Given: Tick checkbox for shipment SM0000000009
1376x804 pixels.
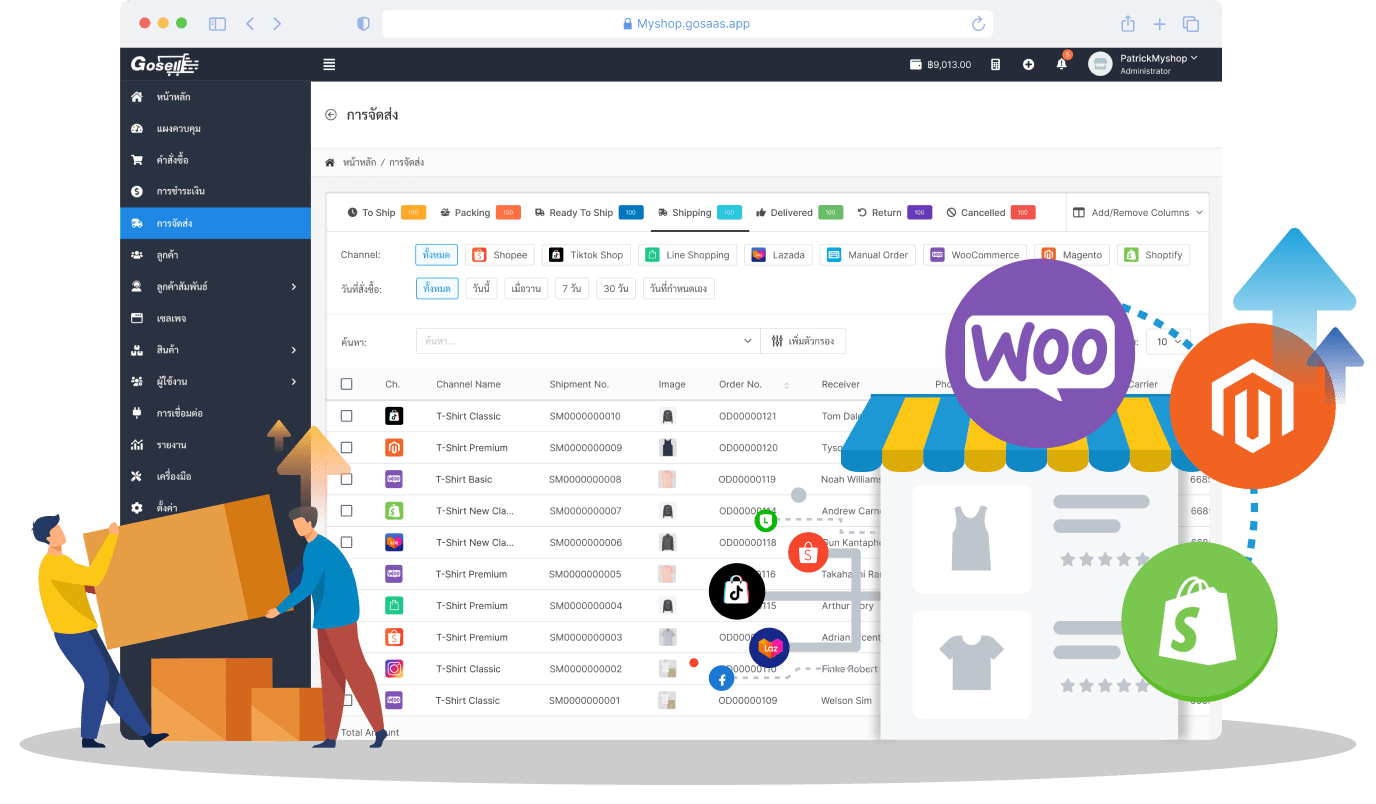Looking at the screenshot, I should pos(346,448).
